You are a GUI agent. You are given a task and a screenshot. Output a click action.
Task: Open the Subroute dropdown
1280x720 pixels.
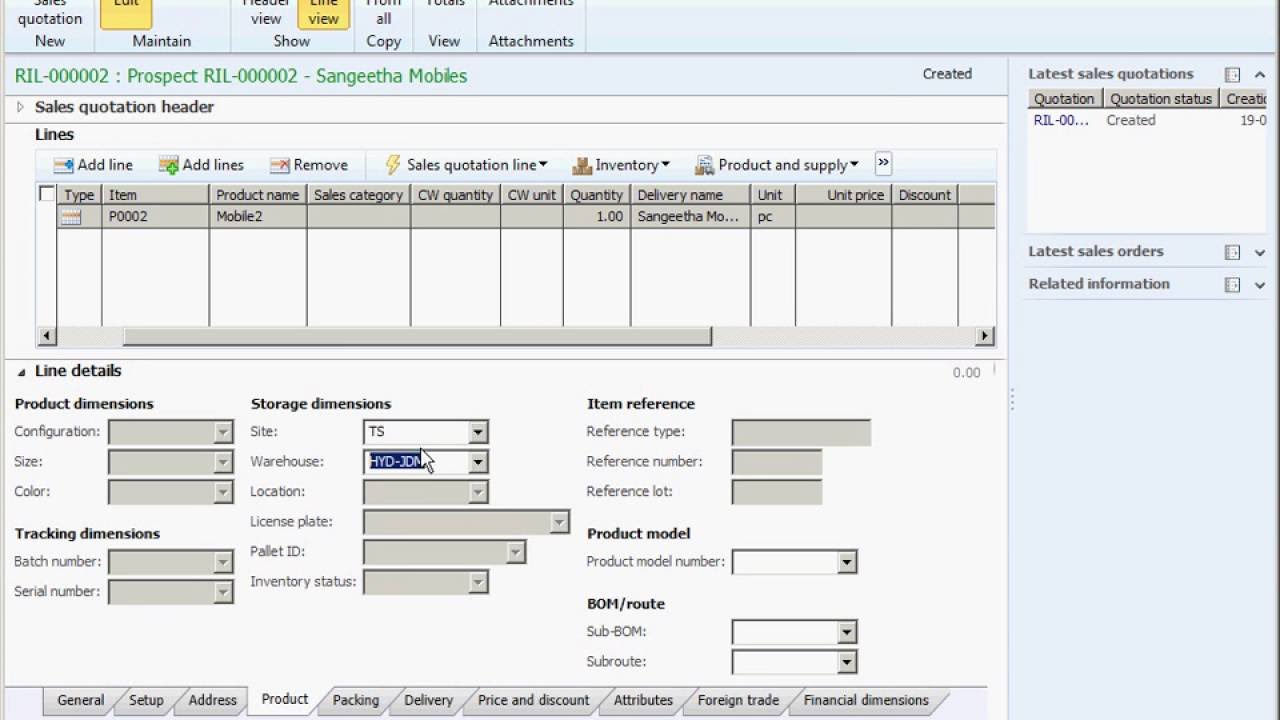pos(847,662)
